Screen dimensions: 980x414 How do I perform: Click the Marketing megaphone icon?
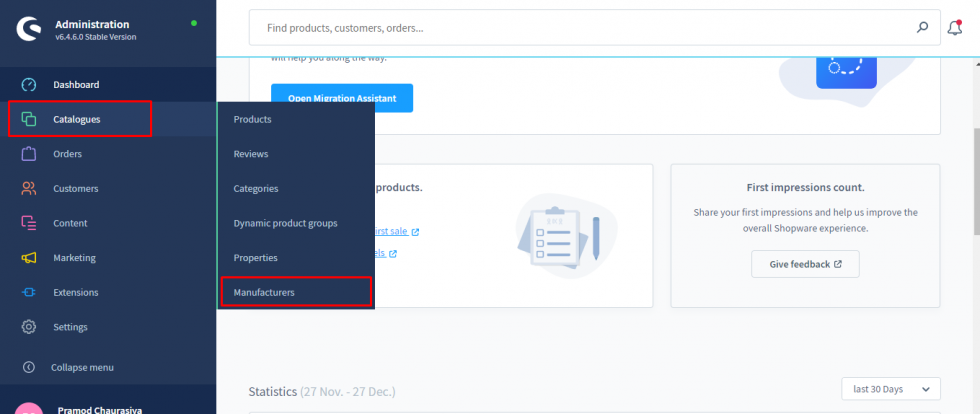pos(29,258)
